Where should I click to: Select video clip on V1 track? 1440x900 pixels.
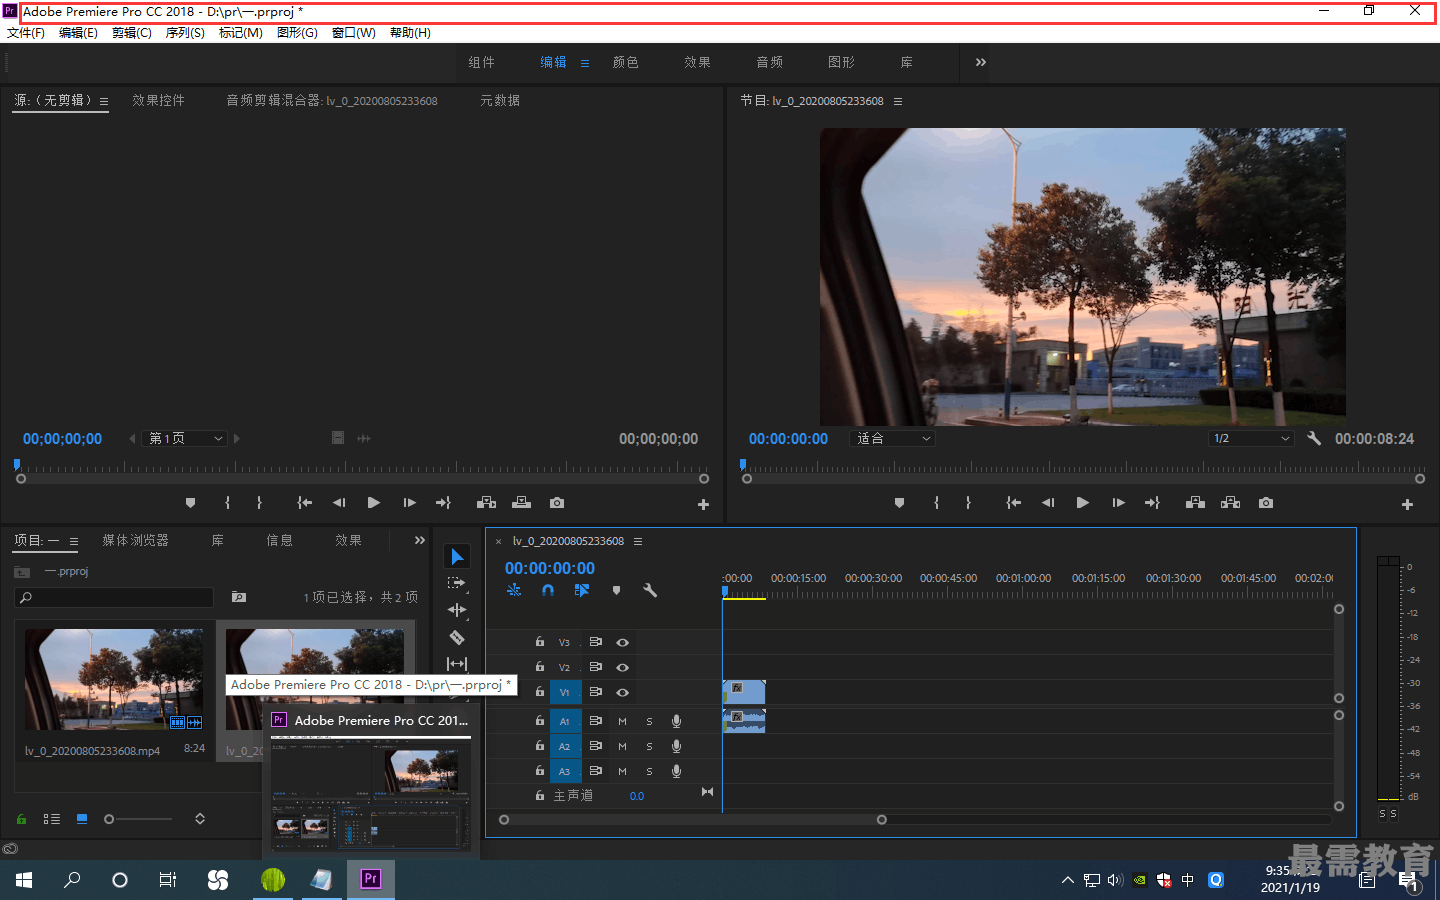tap(744, 692)
